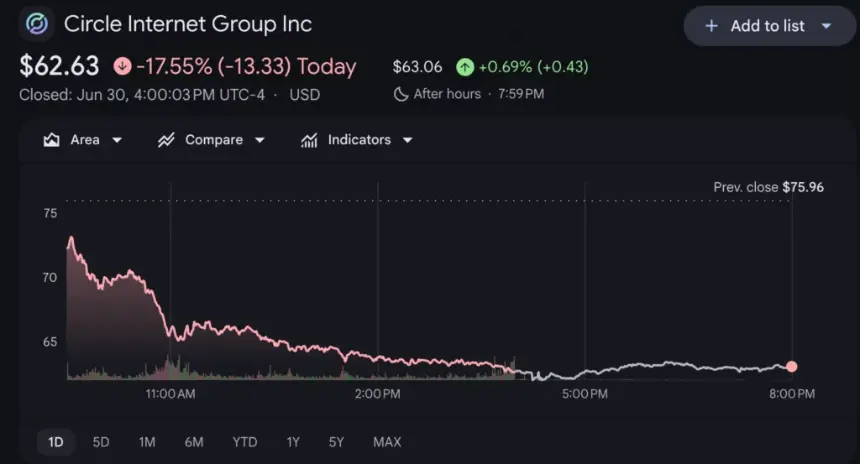Expand the Add to list dropdown arrow
The image size is (860, 464).
[826, 26]
